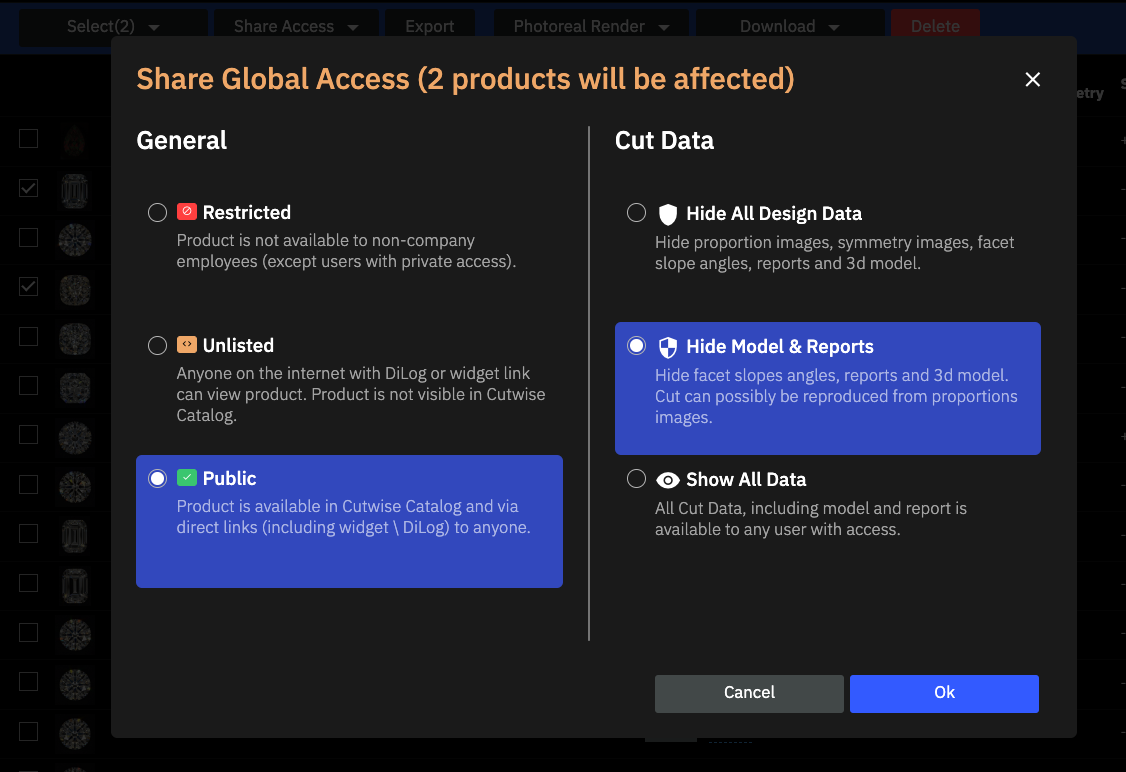Toggle the fifth row checkbox in the product list
1126x772 pixels.
tap(28, 337)
